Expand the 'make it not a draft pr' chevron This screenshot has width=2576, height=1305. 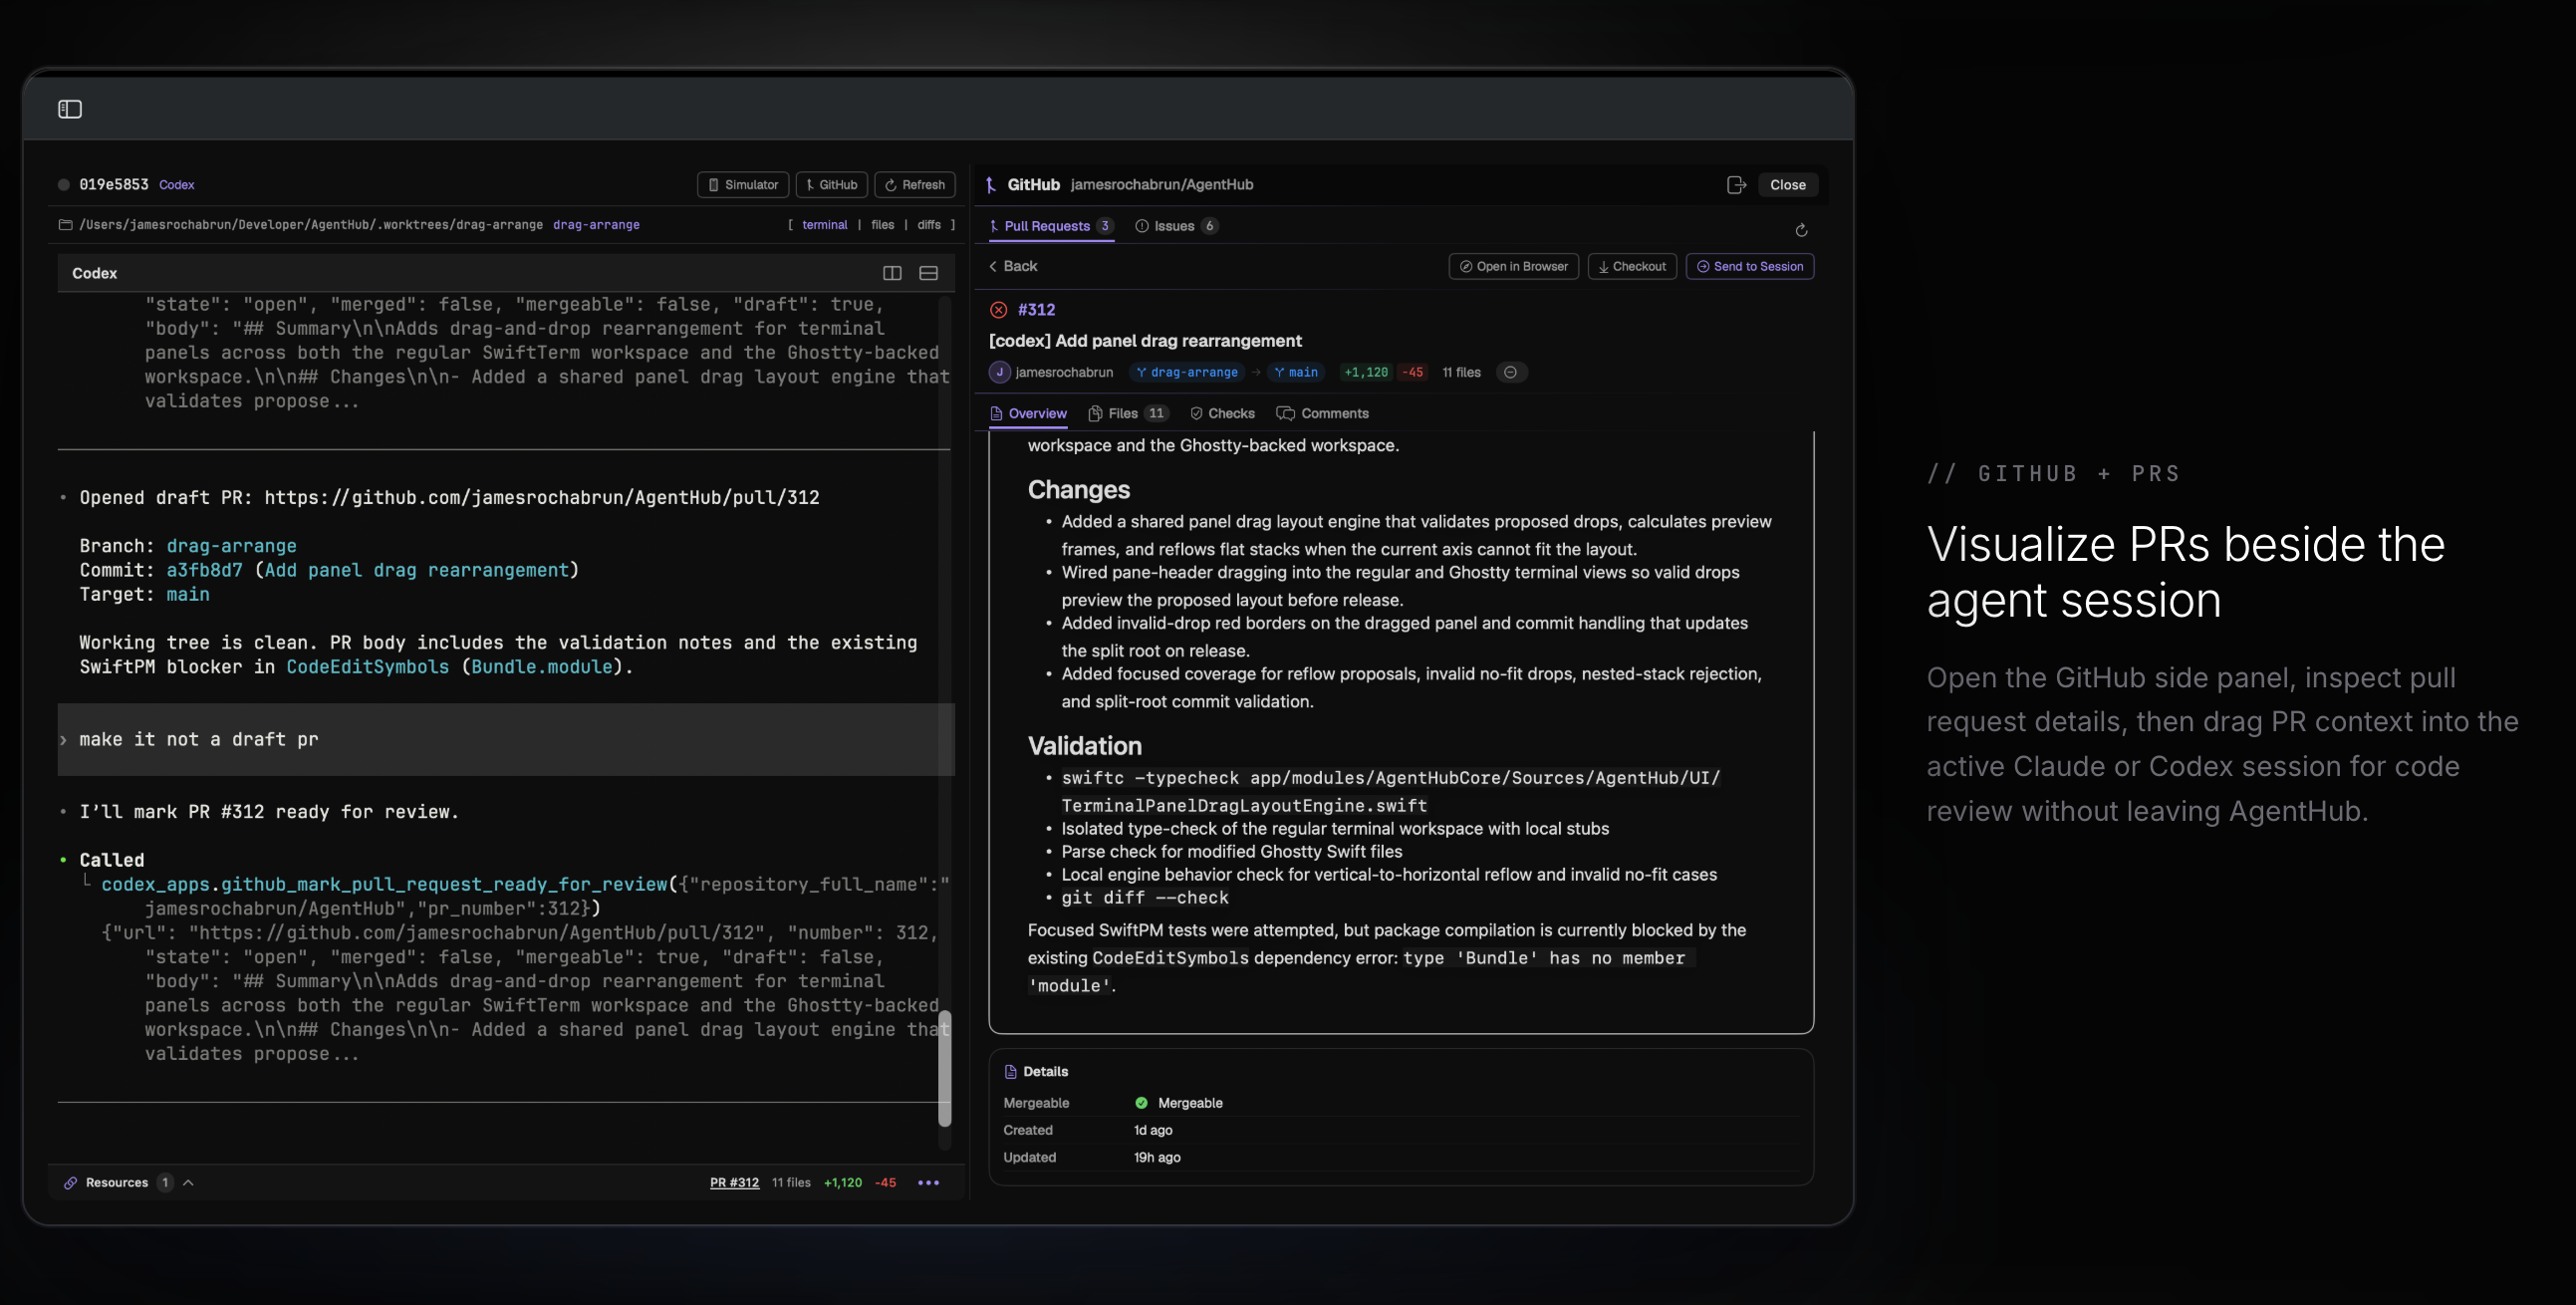pos(63,740)
